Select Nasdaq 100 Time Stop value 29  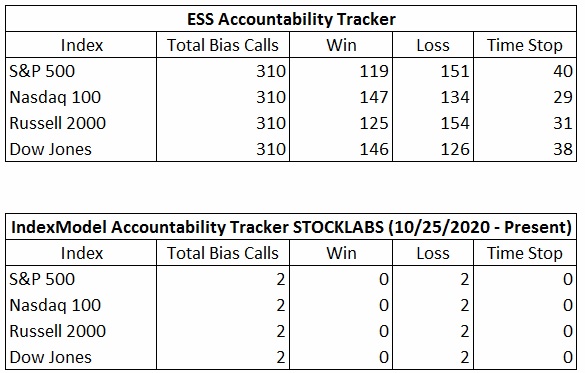[x=563, y=97]
